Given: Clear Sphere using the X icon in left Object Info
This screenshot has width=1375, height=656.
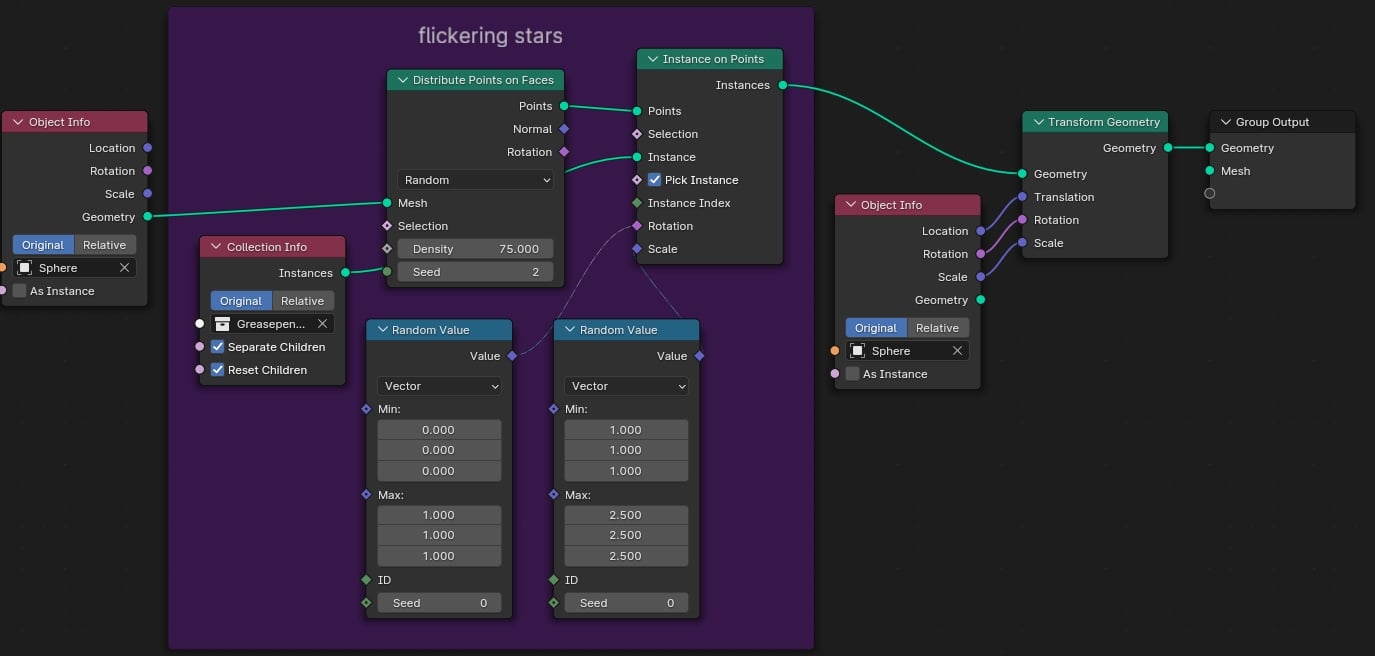Looking at the screenshot, I should [125, 267].
